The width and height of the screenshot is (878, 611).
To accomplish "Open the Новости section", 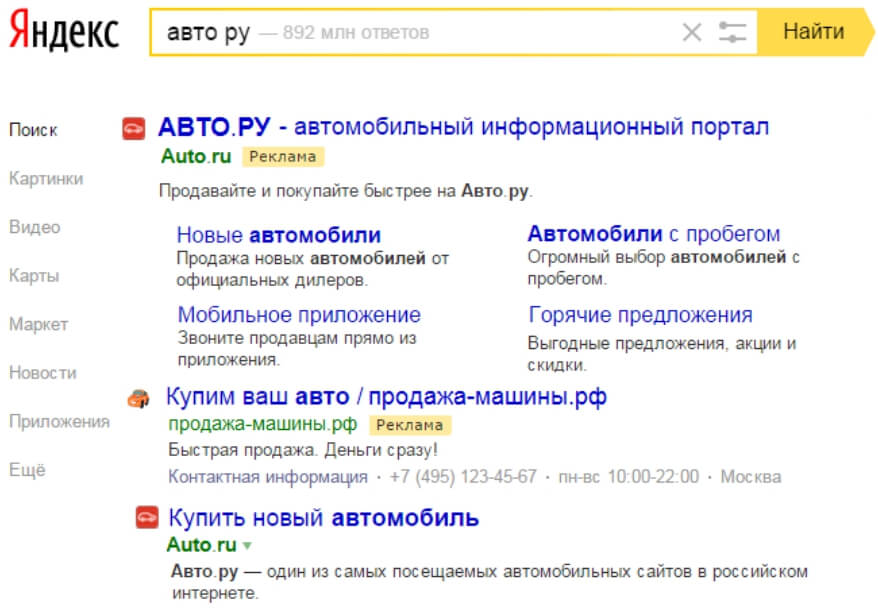I will (x=43, y=372).
